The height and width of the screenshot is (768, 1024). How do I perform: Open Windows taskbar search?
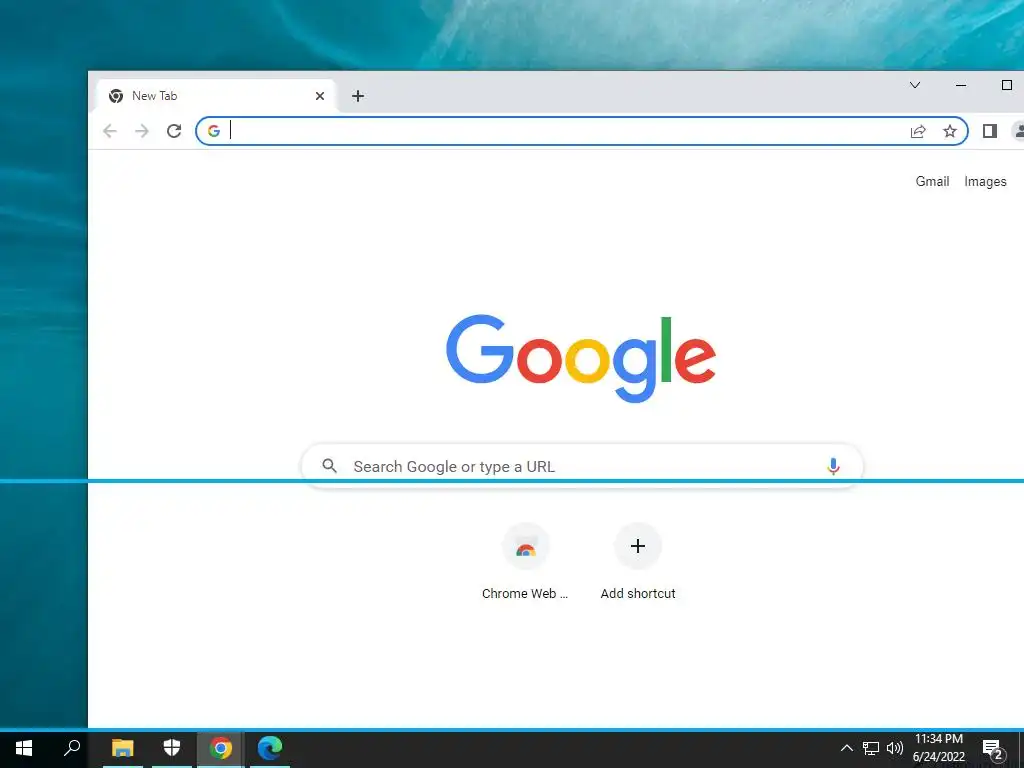(72, 748)
